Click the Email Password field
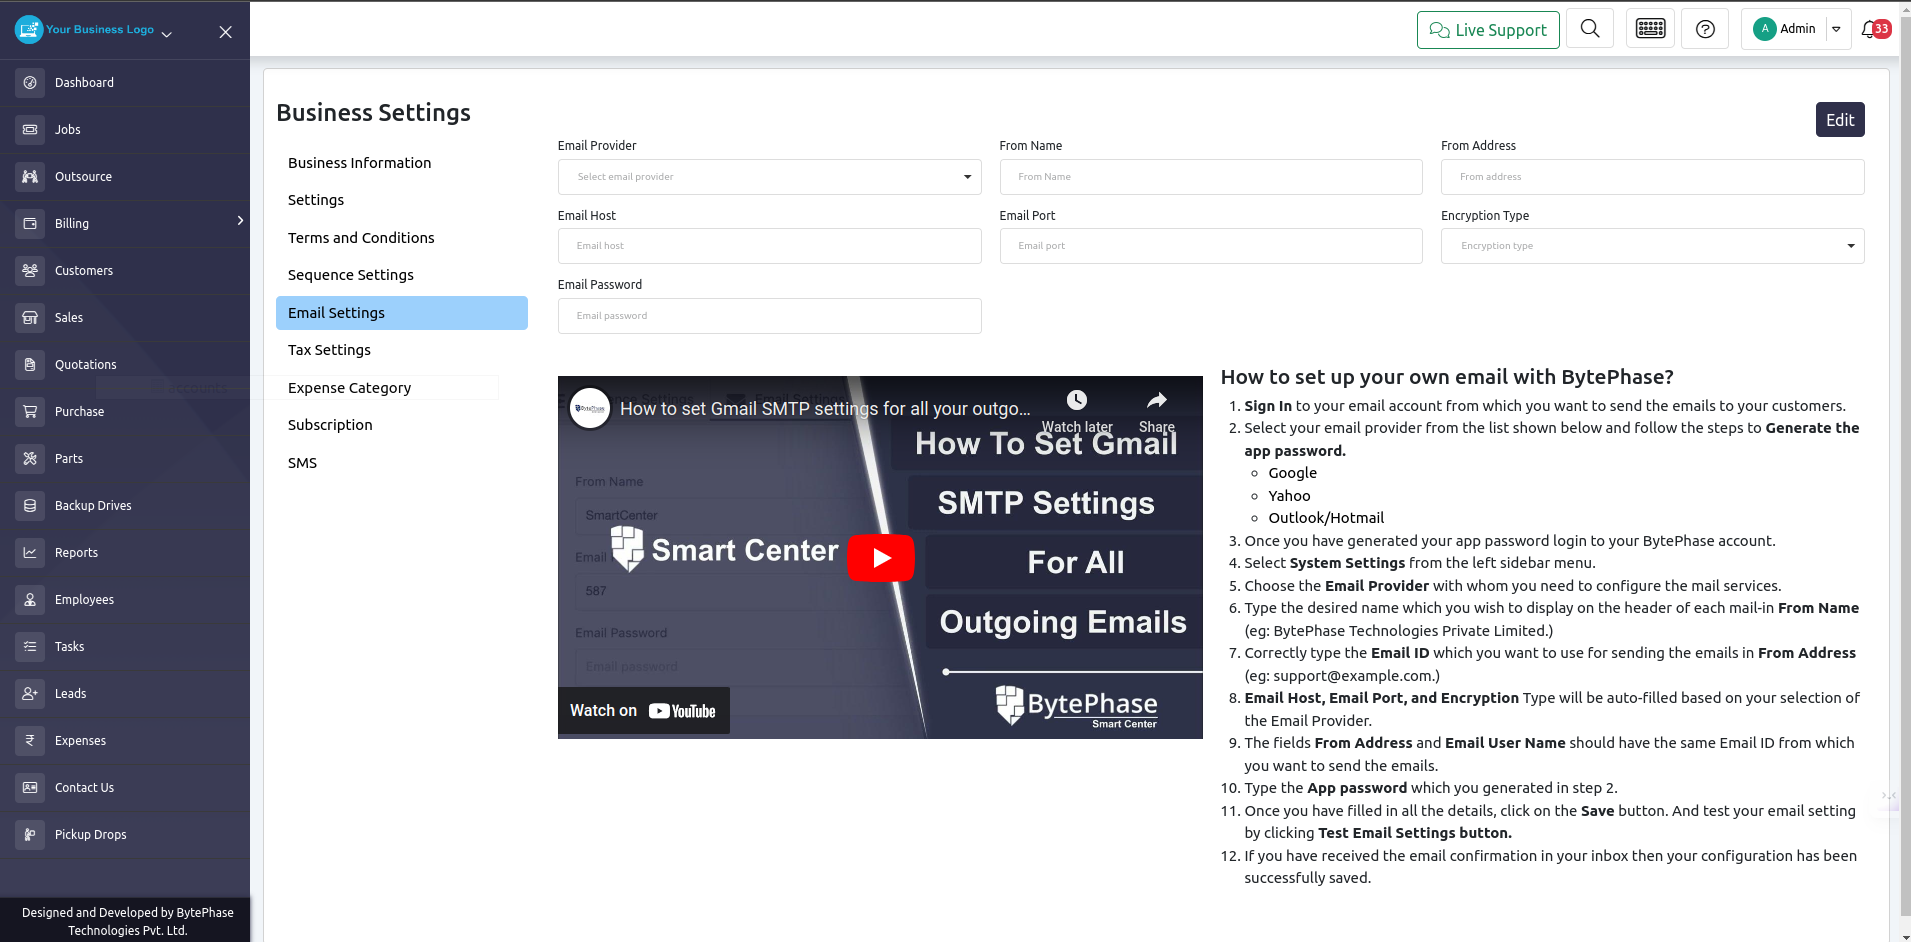This screenshot has width=1911, height=942. click(769, 316)
